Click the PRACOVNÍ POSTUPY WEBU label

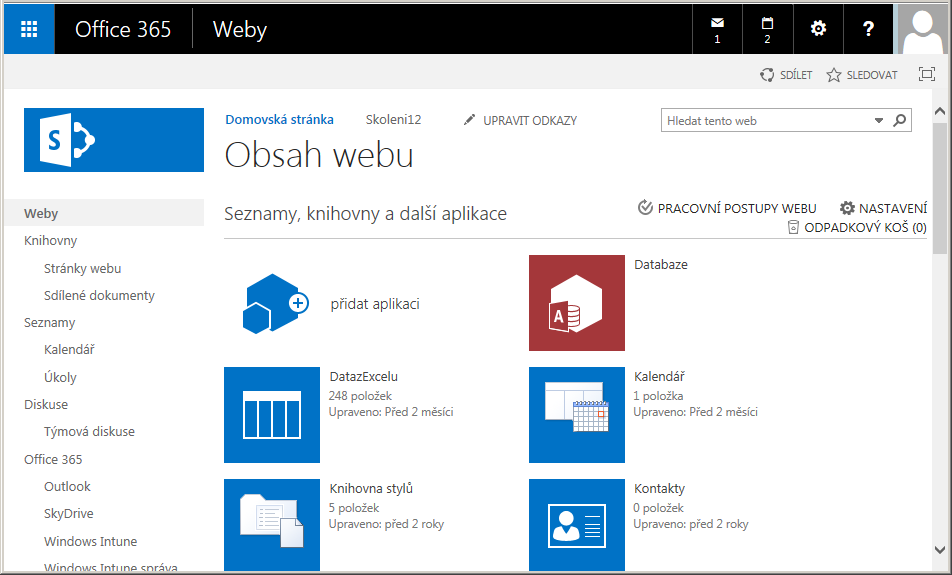(x=737, y=208)
